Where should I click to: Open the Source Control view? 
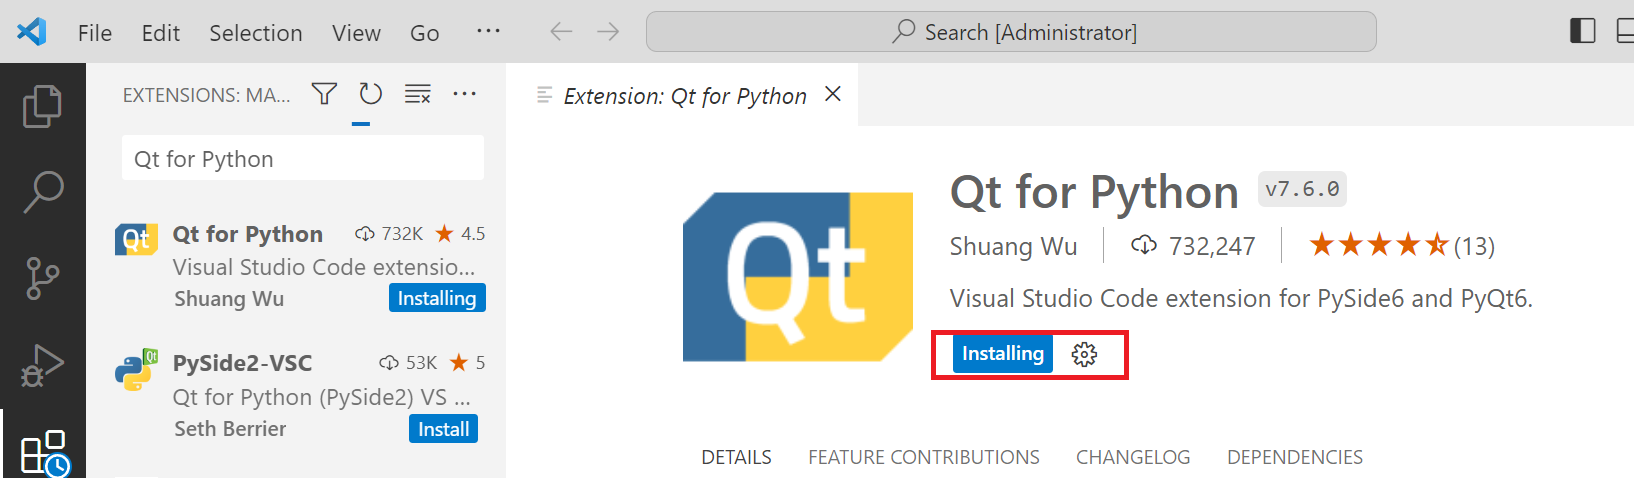point(42,278)
